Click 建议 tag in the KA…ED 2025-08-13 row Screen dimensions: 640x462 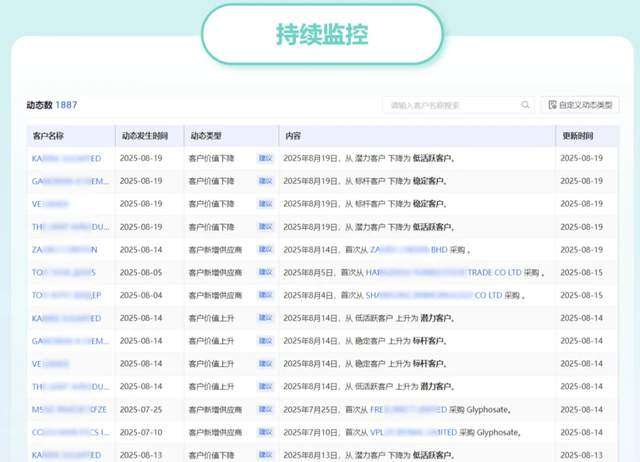point(265,455)
